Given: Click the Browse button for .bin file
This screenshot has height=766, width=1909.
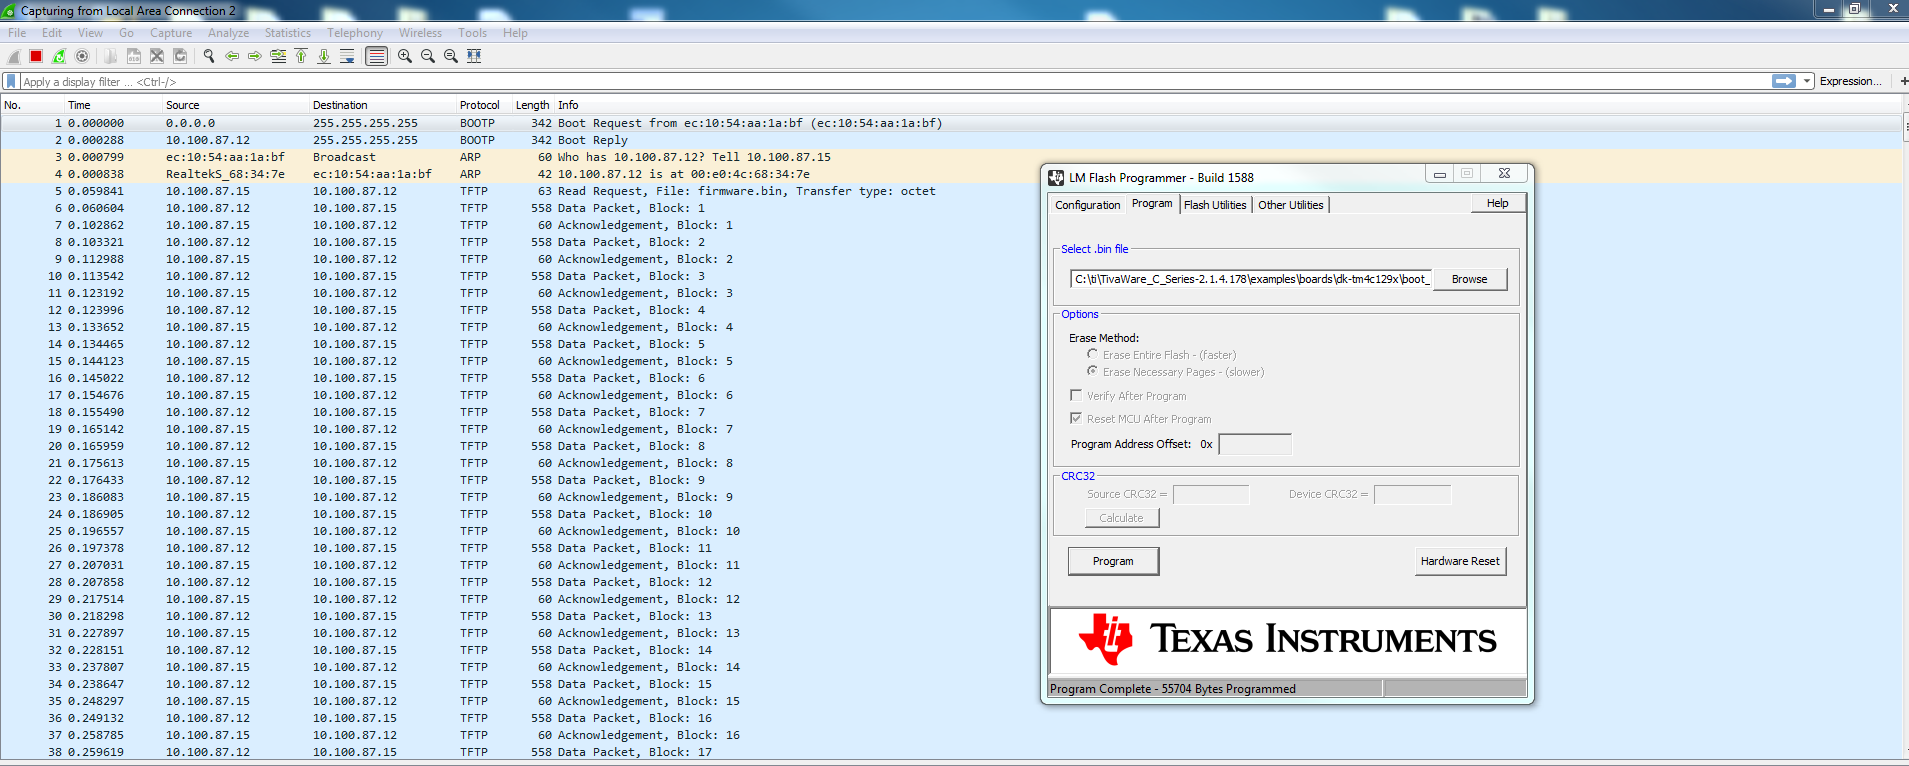Looking at the screenshot, I should [1470, 279].
